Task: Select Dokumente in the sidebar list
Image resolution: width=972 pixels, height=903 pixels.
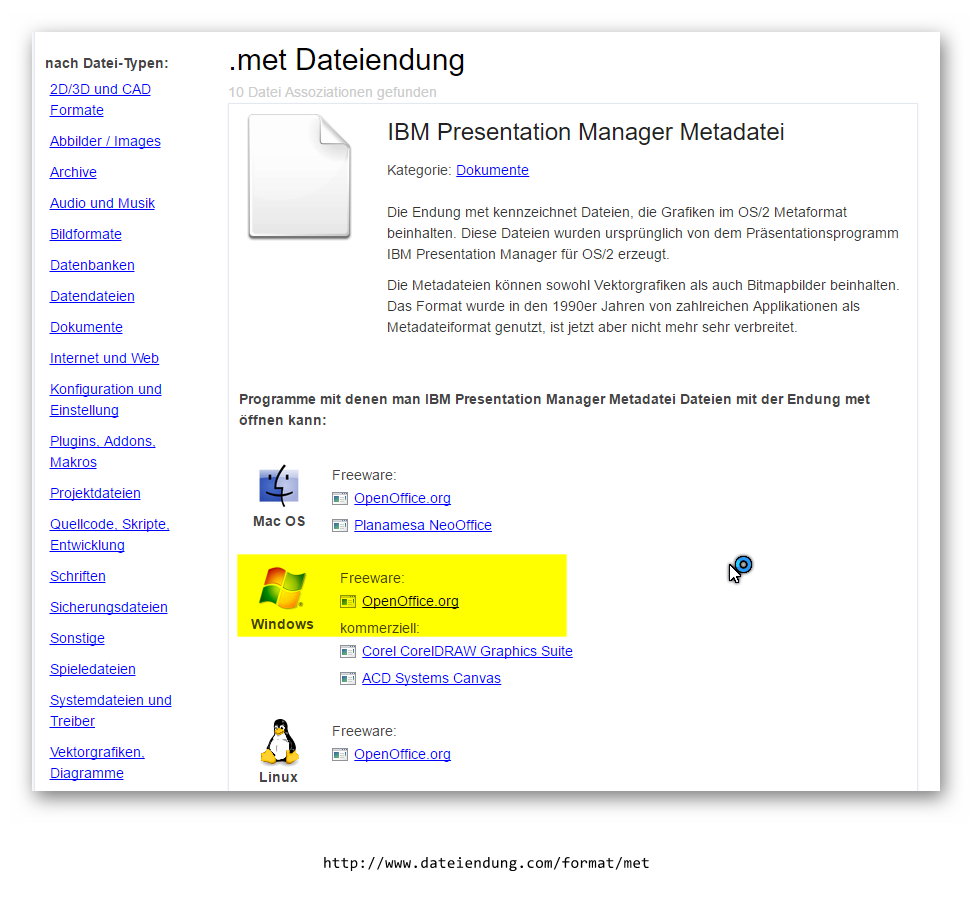Action: click(x=86, y=327)
